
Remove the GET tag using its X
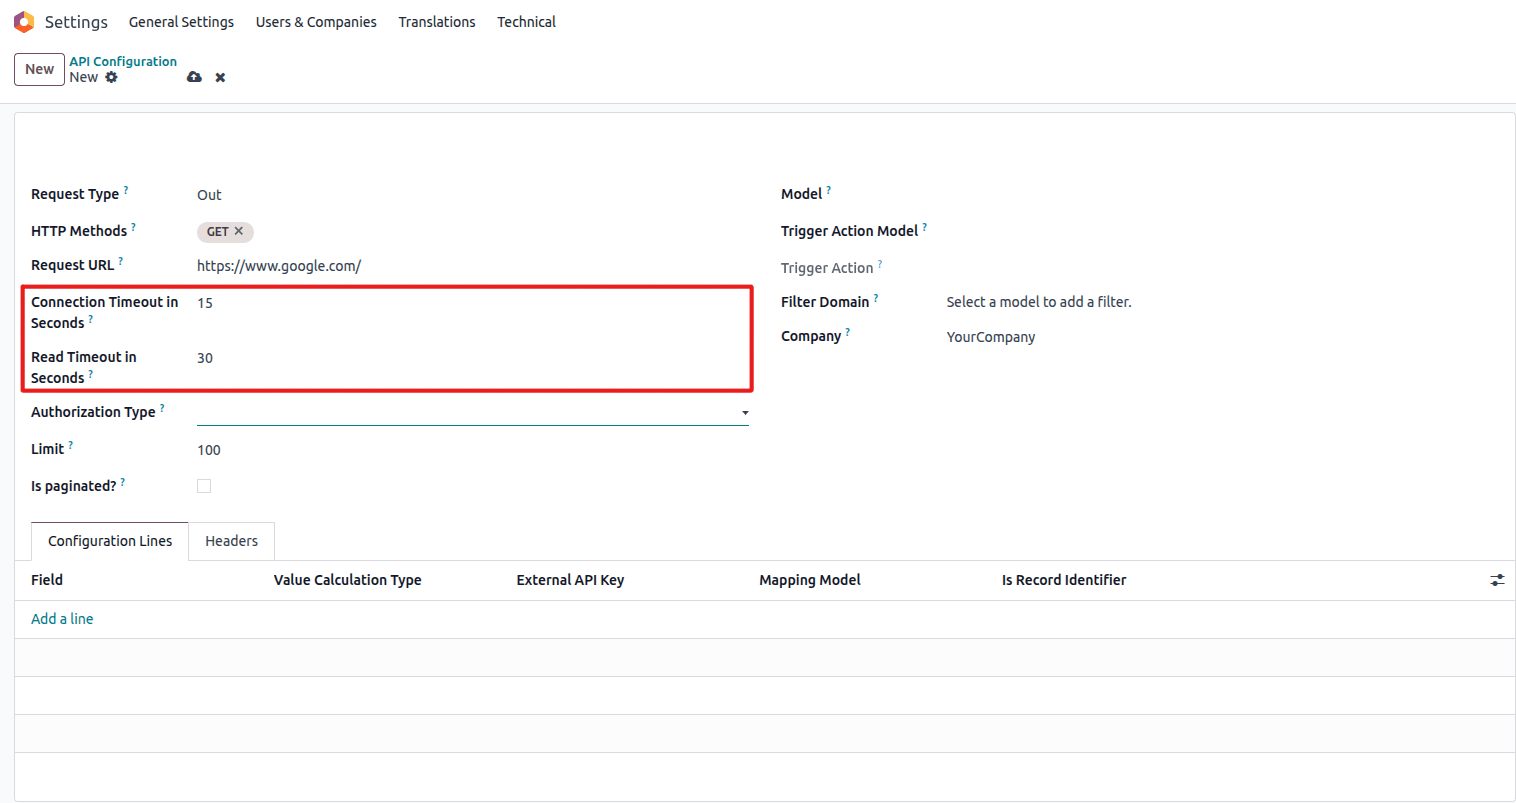(x=239, y=231)
